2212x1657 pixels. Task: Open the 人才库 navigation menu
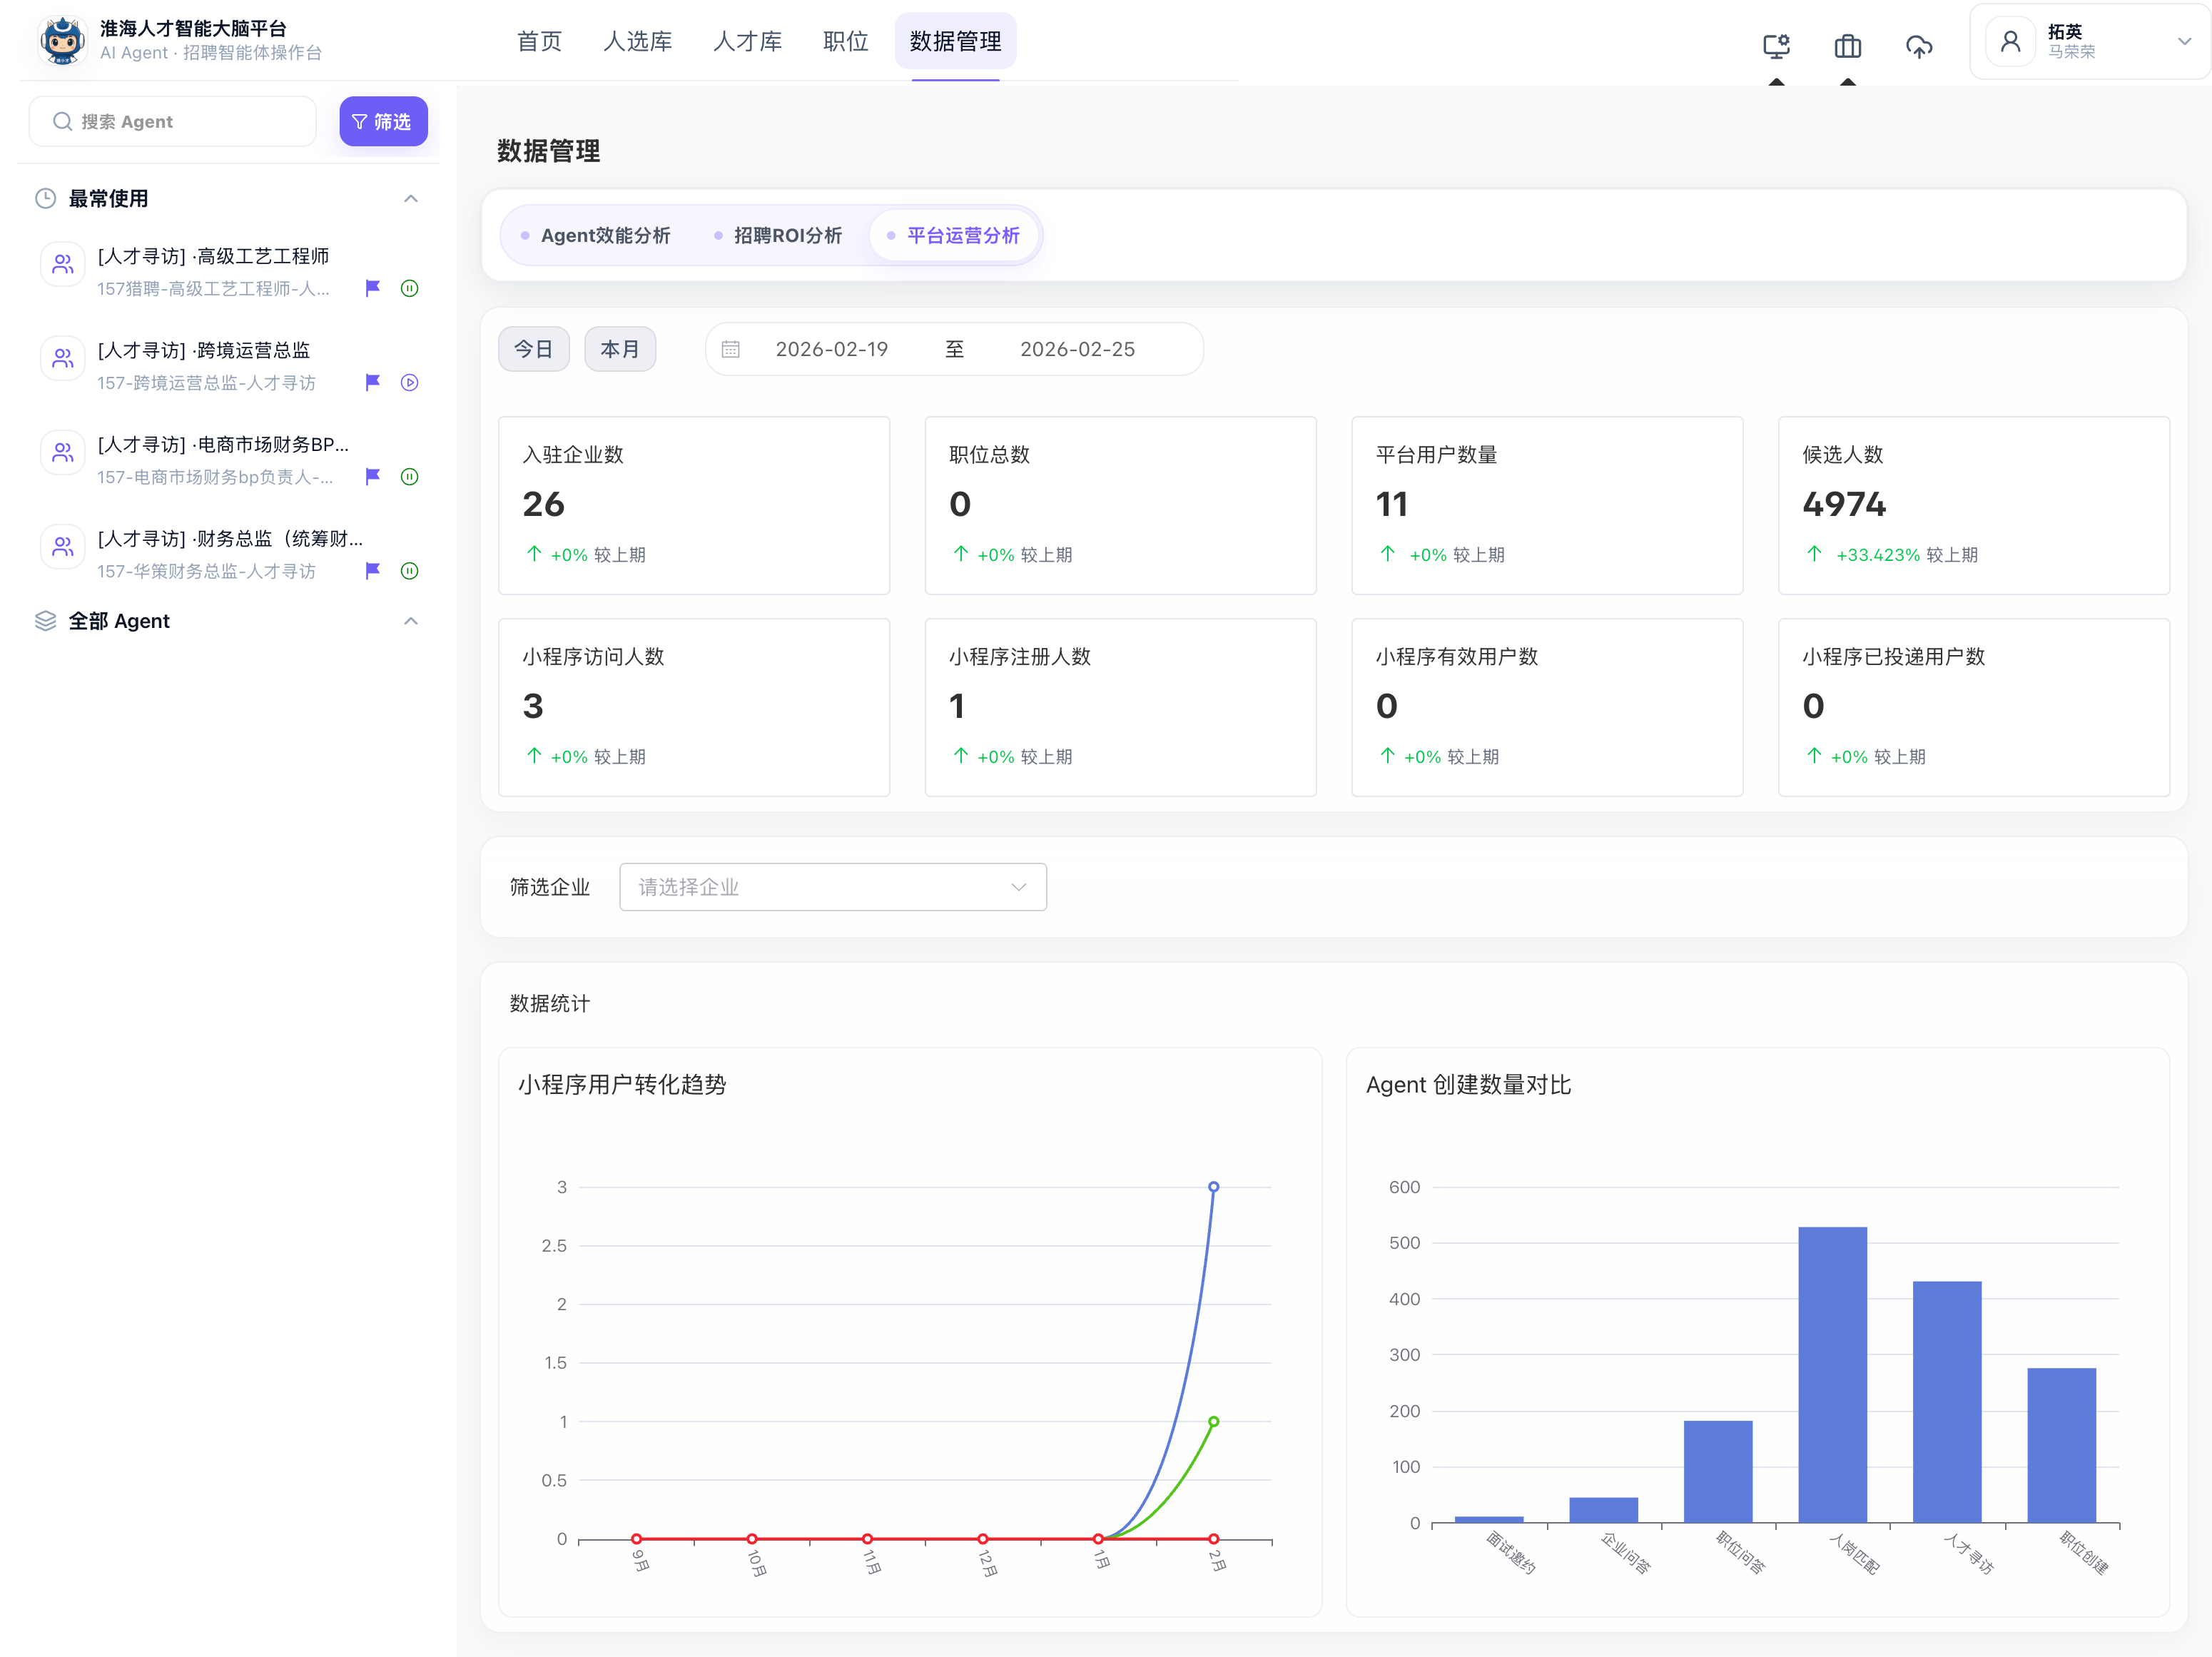click(x=747, y=41)
